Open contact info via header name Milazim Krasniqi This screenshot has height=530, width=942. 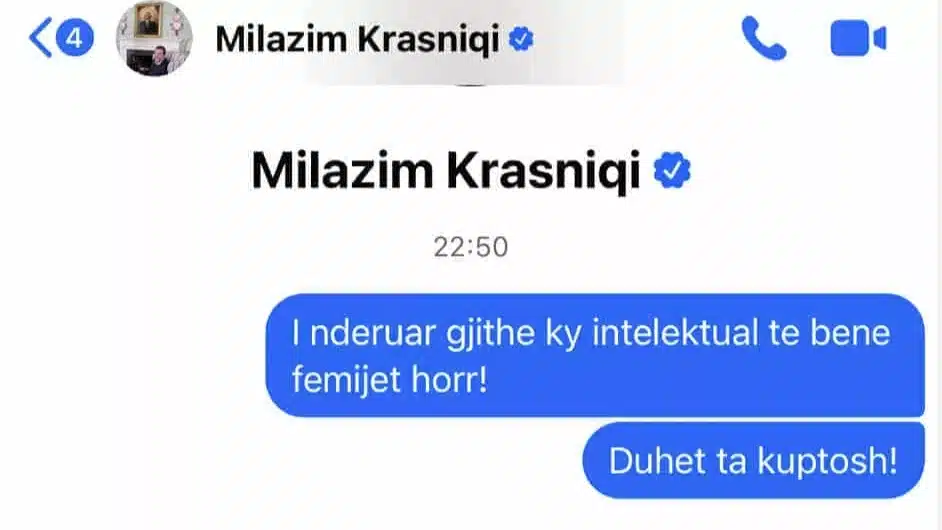[x=357, y=39]
